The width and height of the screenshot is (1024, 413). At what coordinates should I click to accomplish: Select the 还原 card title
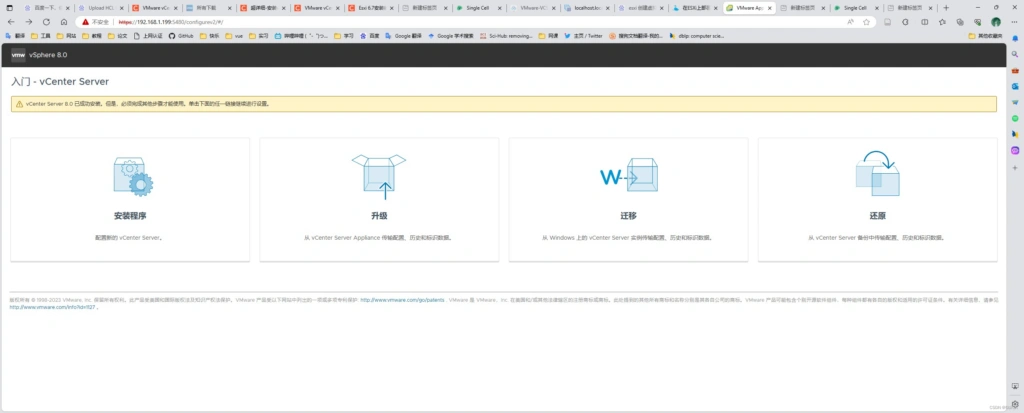[x=877, y=216]
